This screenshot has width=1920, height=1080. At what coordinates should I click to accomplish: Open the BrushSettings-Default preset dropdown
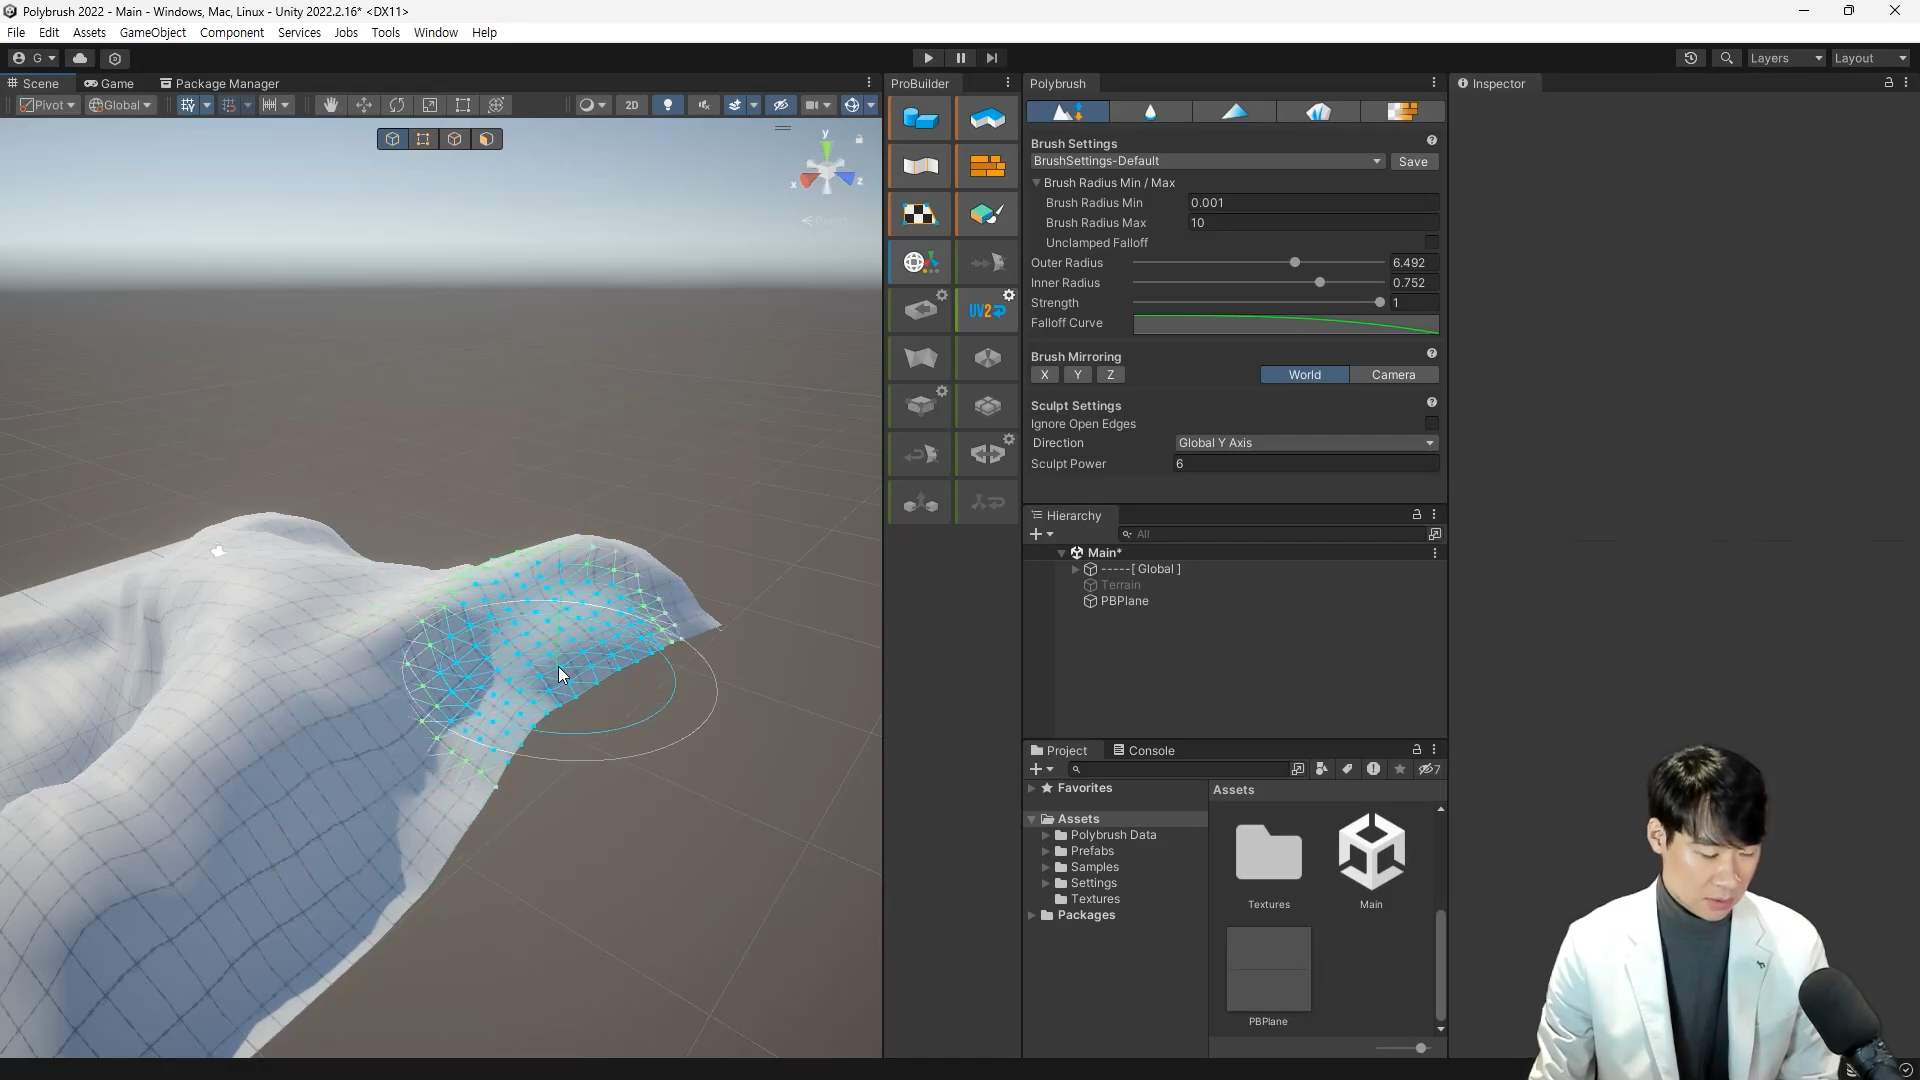pyautogui.click(x=1207, y=161)
